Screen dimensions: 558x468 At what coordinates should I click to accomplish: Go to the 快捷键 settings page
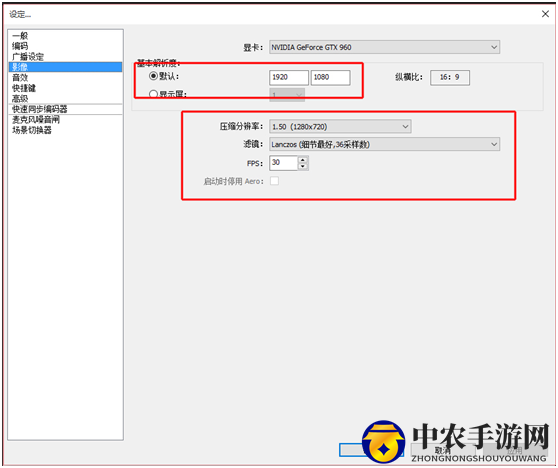point(24,88)
